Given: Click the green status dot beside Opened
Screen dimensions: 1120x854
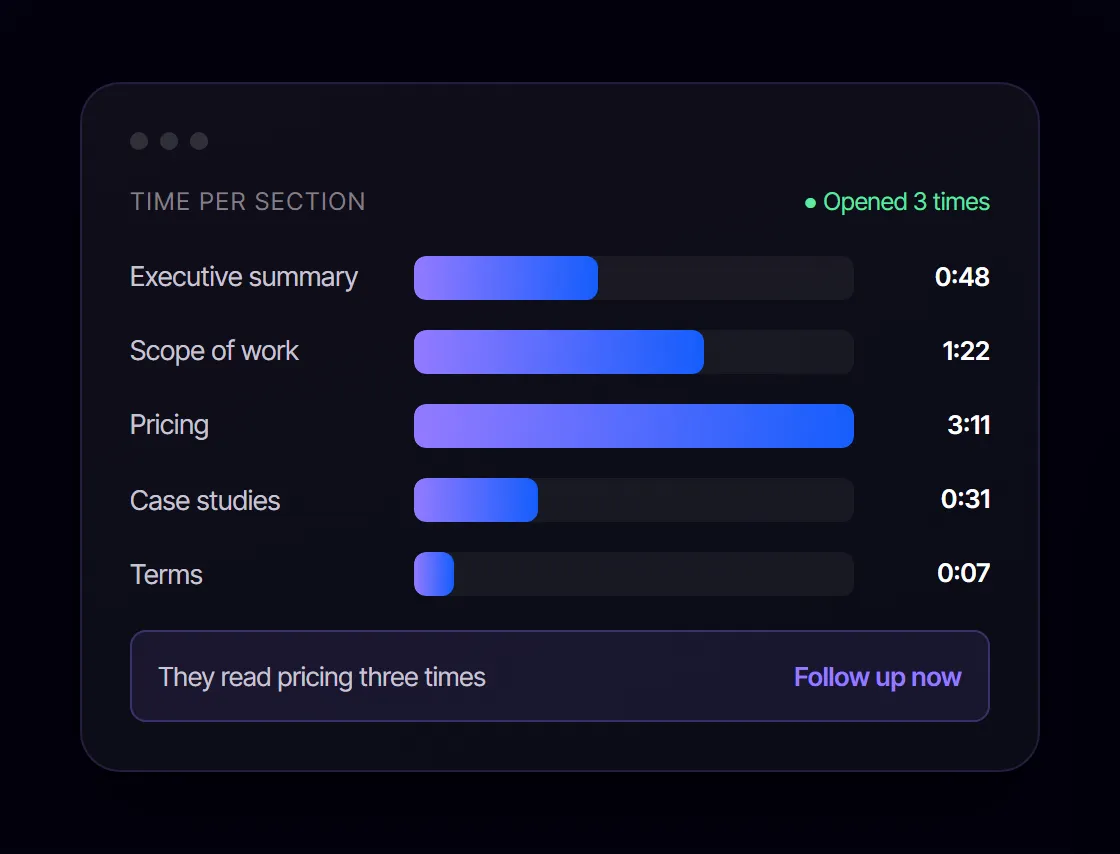Looking at the screenshot, I should coord(810,204).
